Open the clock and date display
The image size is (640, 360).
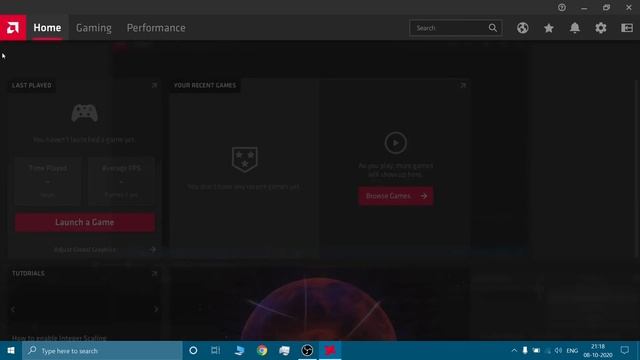pyautogui.click(x=598, y=351)
